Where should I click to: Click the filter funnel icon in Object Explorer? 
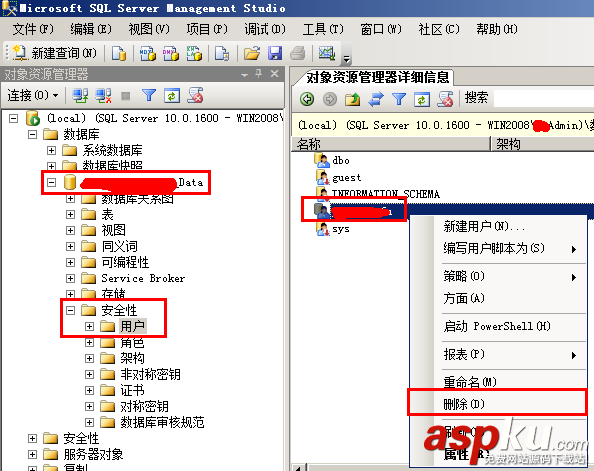[148, 95]
